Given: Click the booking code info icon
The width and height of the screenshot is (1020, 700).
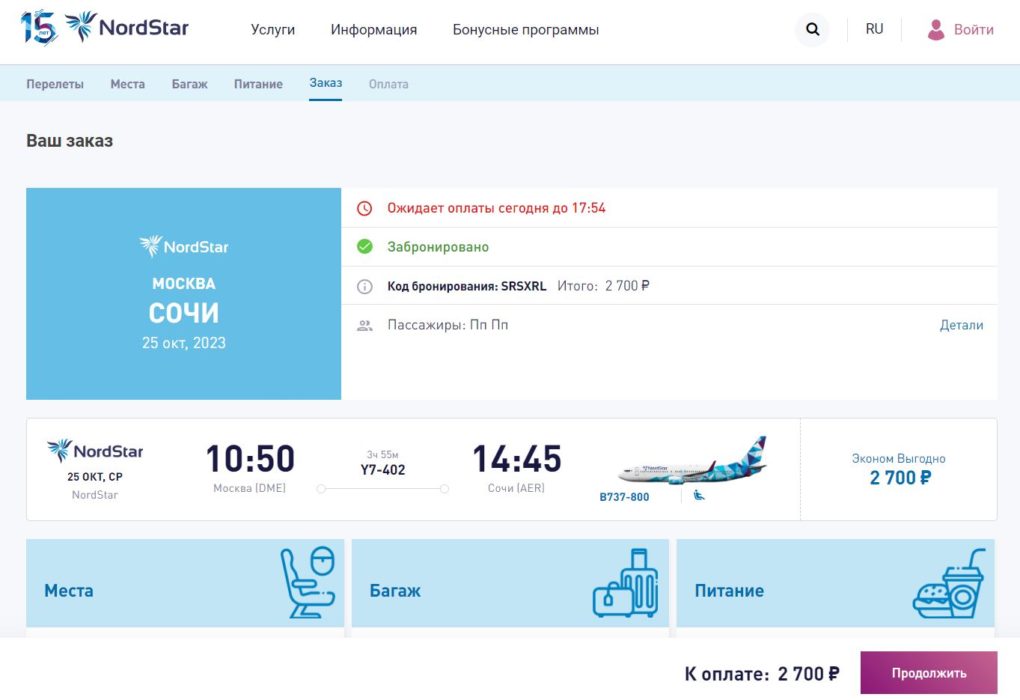Looking at the screenshot, I should [365, 286].
